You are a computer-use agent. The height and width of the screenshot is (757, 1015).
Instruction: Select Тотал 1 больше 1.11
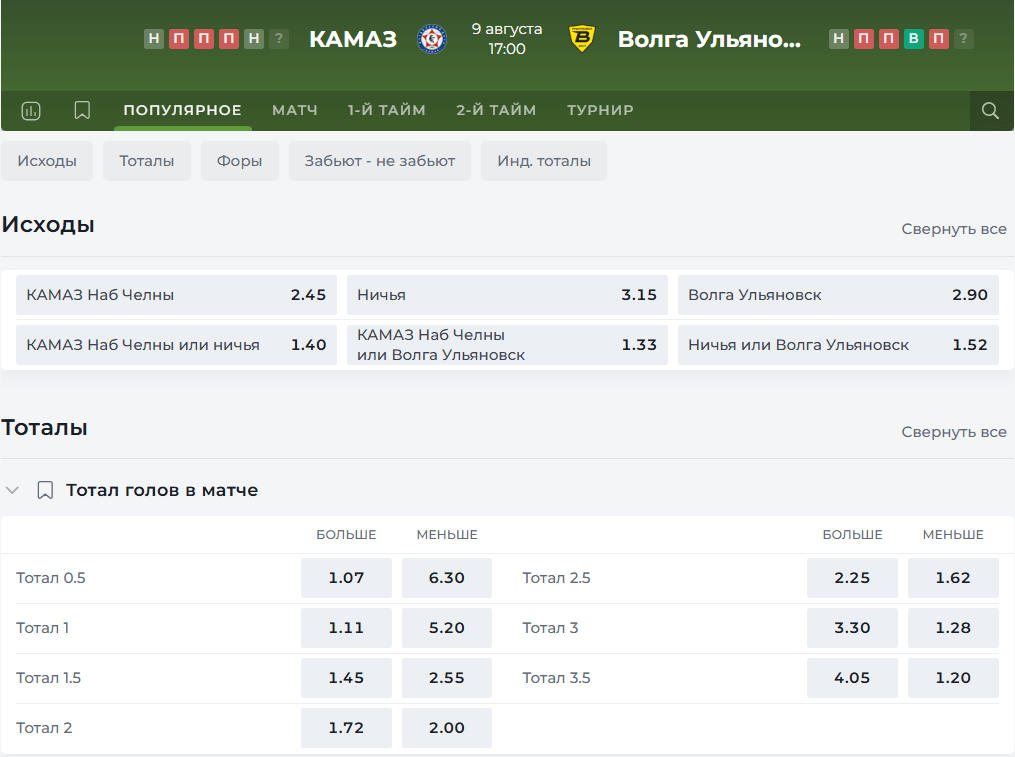pyautogui.click(x=346, y=627)
